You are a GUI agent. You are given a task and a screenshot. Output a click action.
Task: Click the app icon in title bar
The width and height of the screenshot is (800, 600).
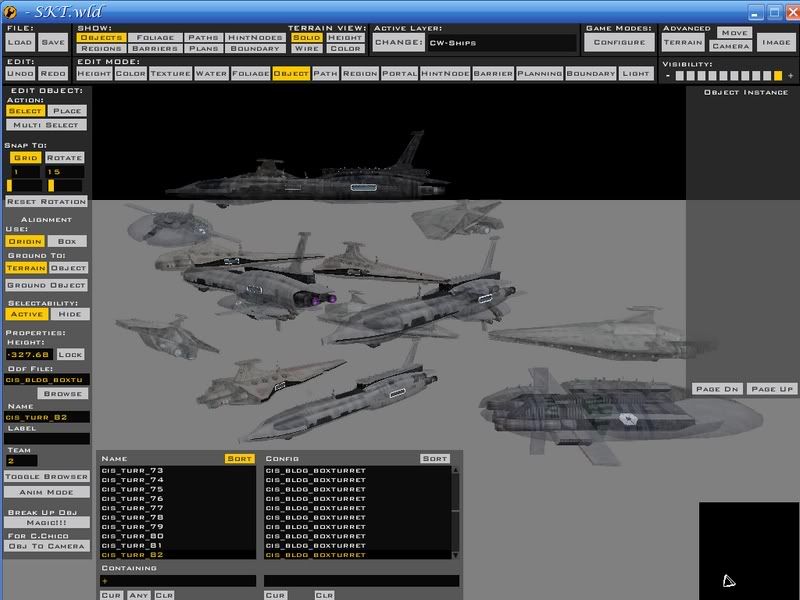click(9, 11)
